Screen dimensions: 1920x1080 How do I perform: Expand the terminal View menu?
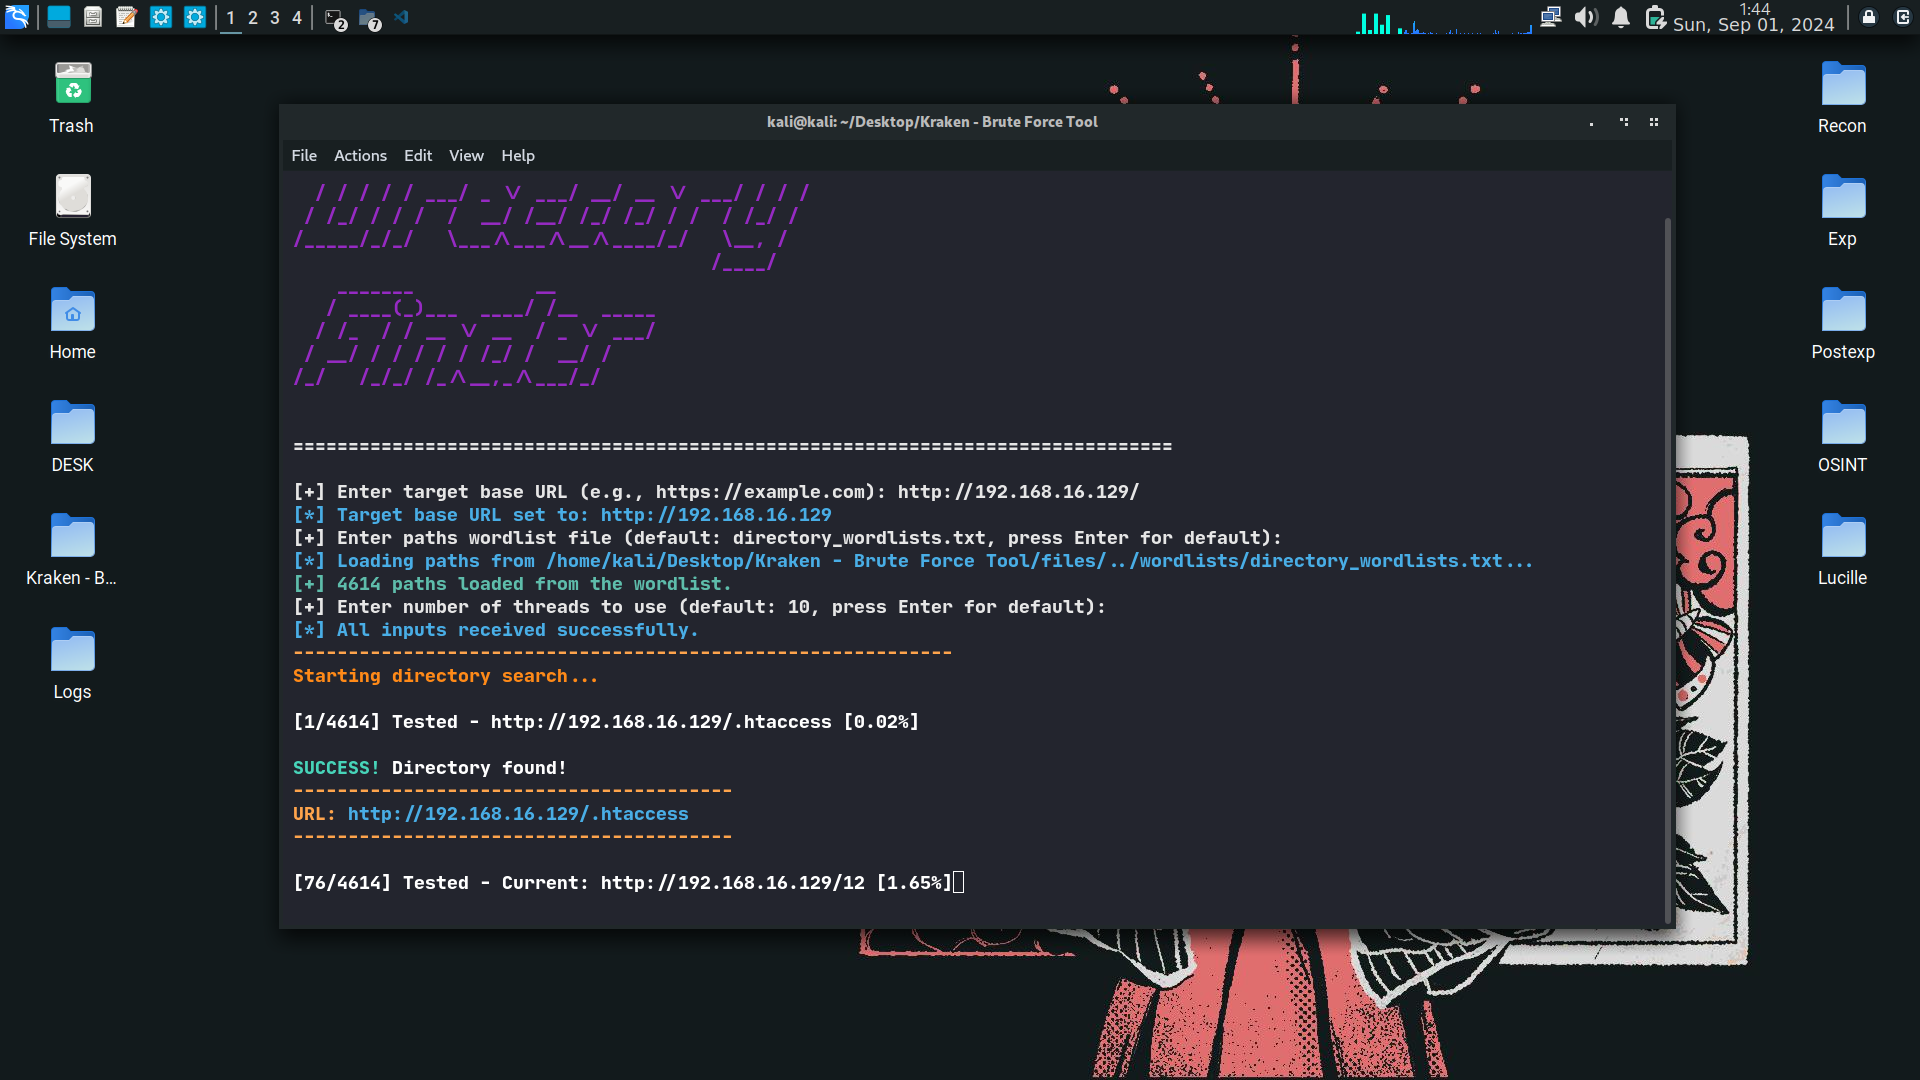466,155
